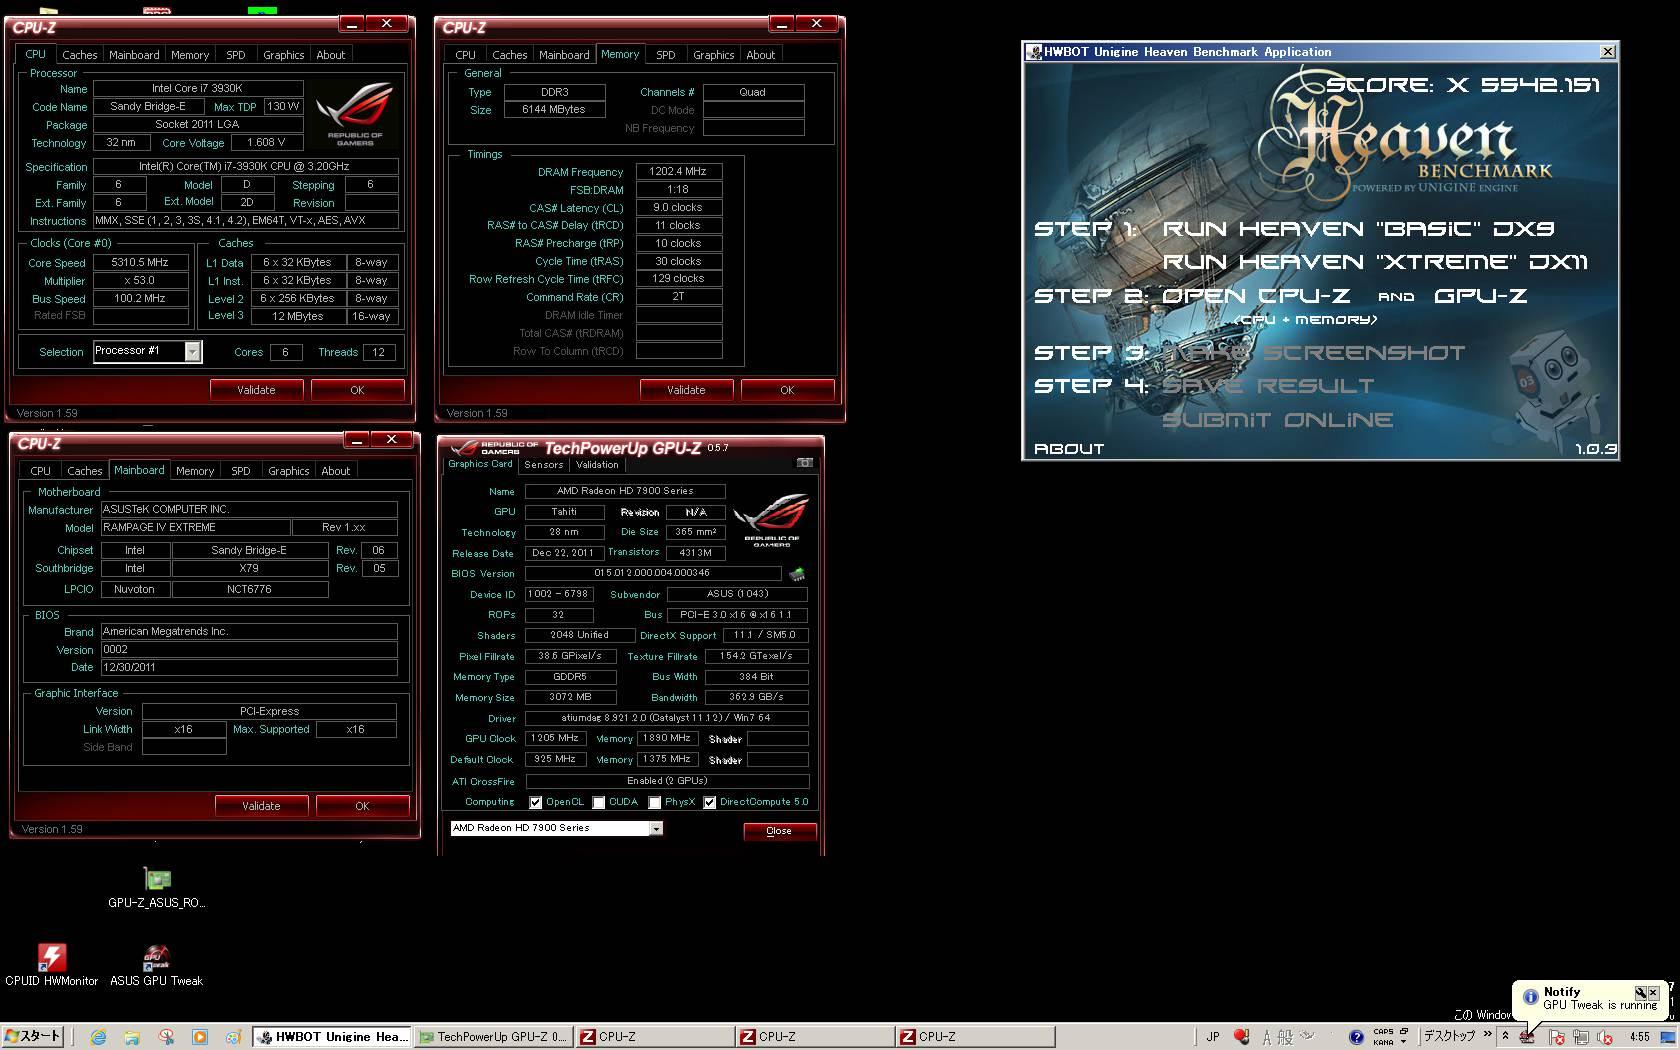The height and width of the screenshot is (1050, 1680).
Task: Run Heaven "Basic" DX9 in HWBOT
Action: pyautogui.click(x=1358, y=229)
